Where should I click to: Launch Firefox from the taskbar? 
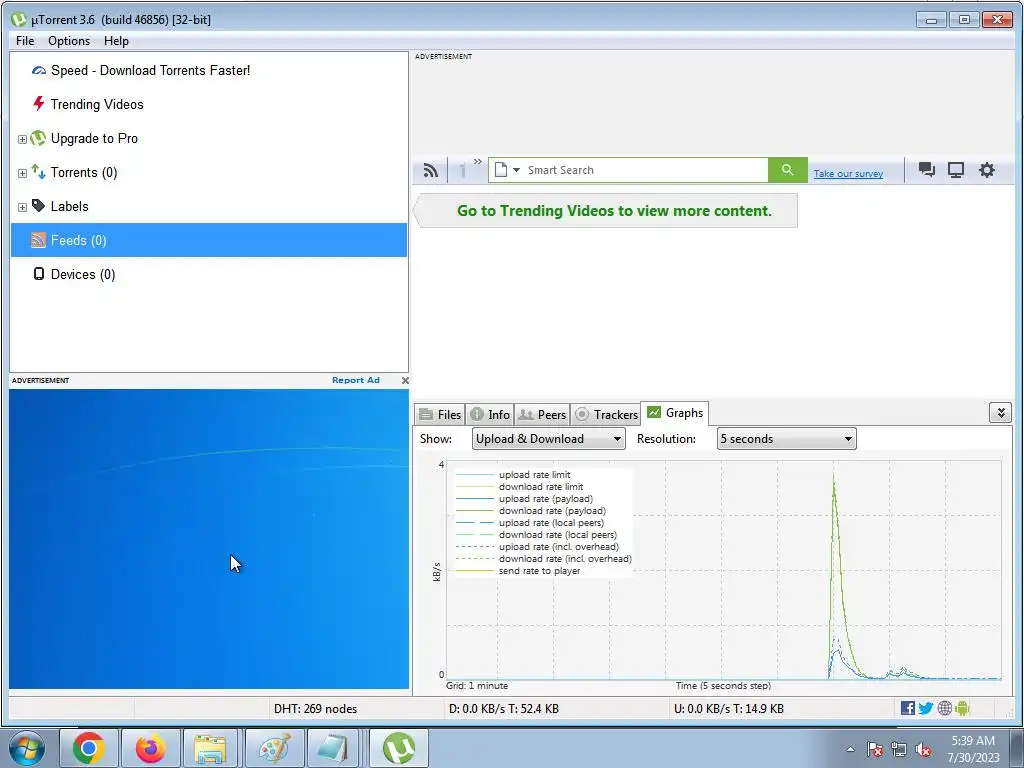tap(150, 748)
